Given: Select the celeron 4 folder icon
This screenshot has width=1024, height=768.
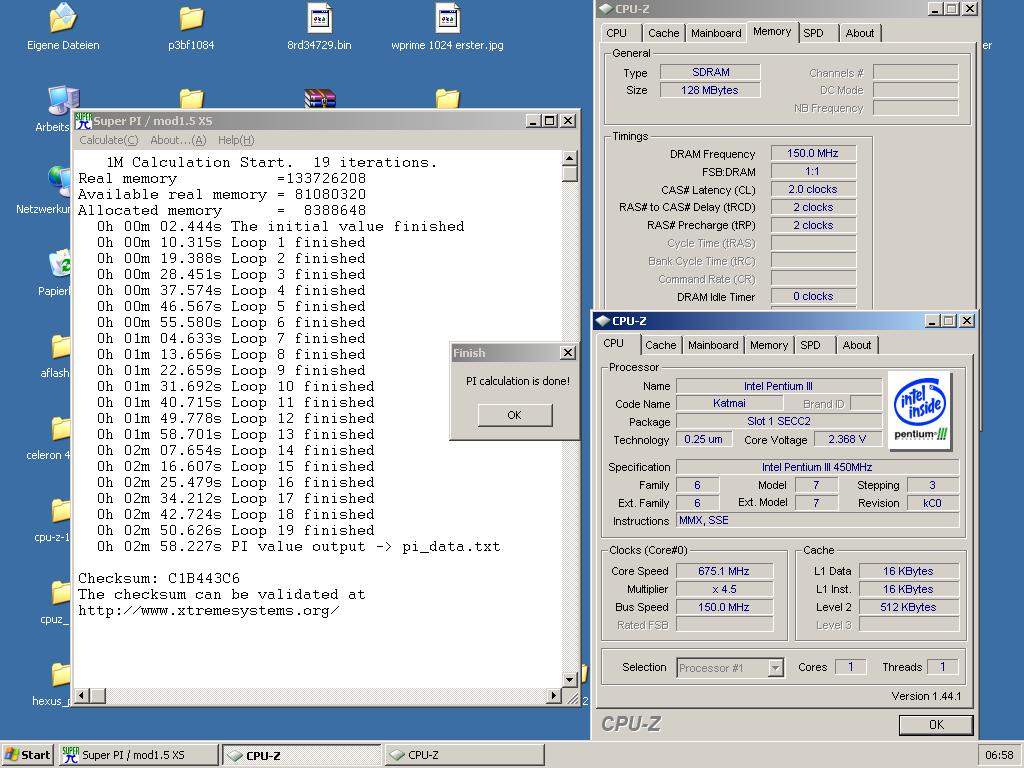Looking at the screenshot, I should pos(61,428).
